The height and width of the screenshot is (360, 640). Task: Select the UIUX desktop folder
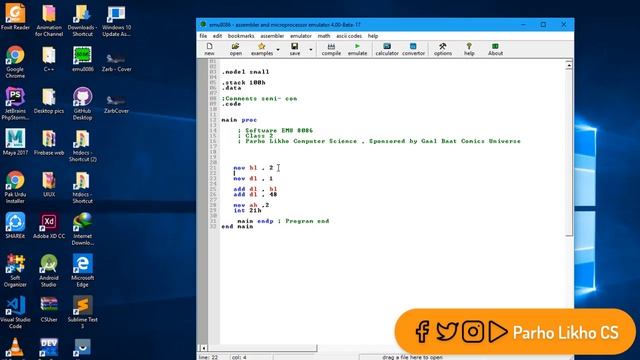[x=49, y=183]
